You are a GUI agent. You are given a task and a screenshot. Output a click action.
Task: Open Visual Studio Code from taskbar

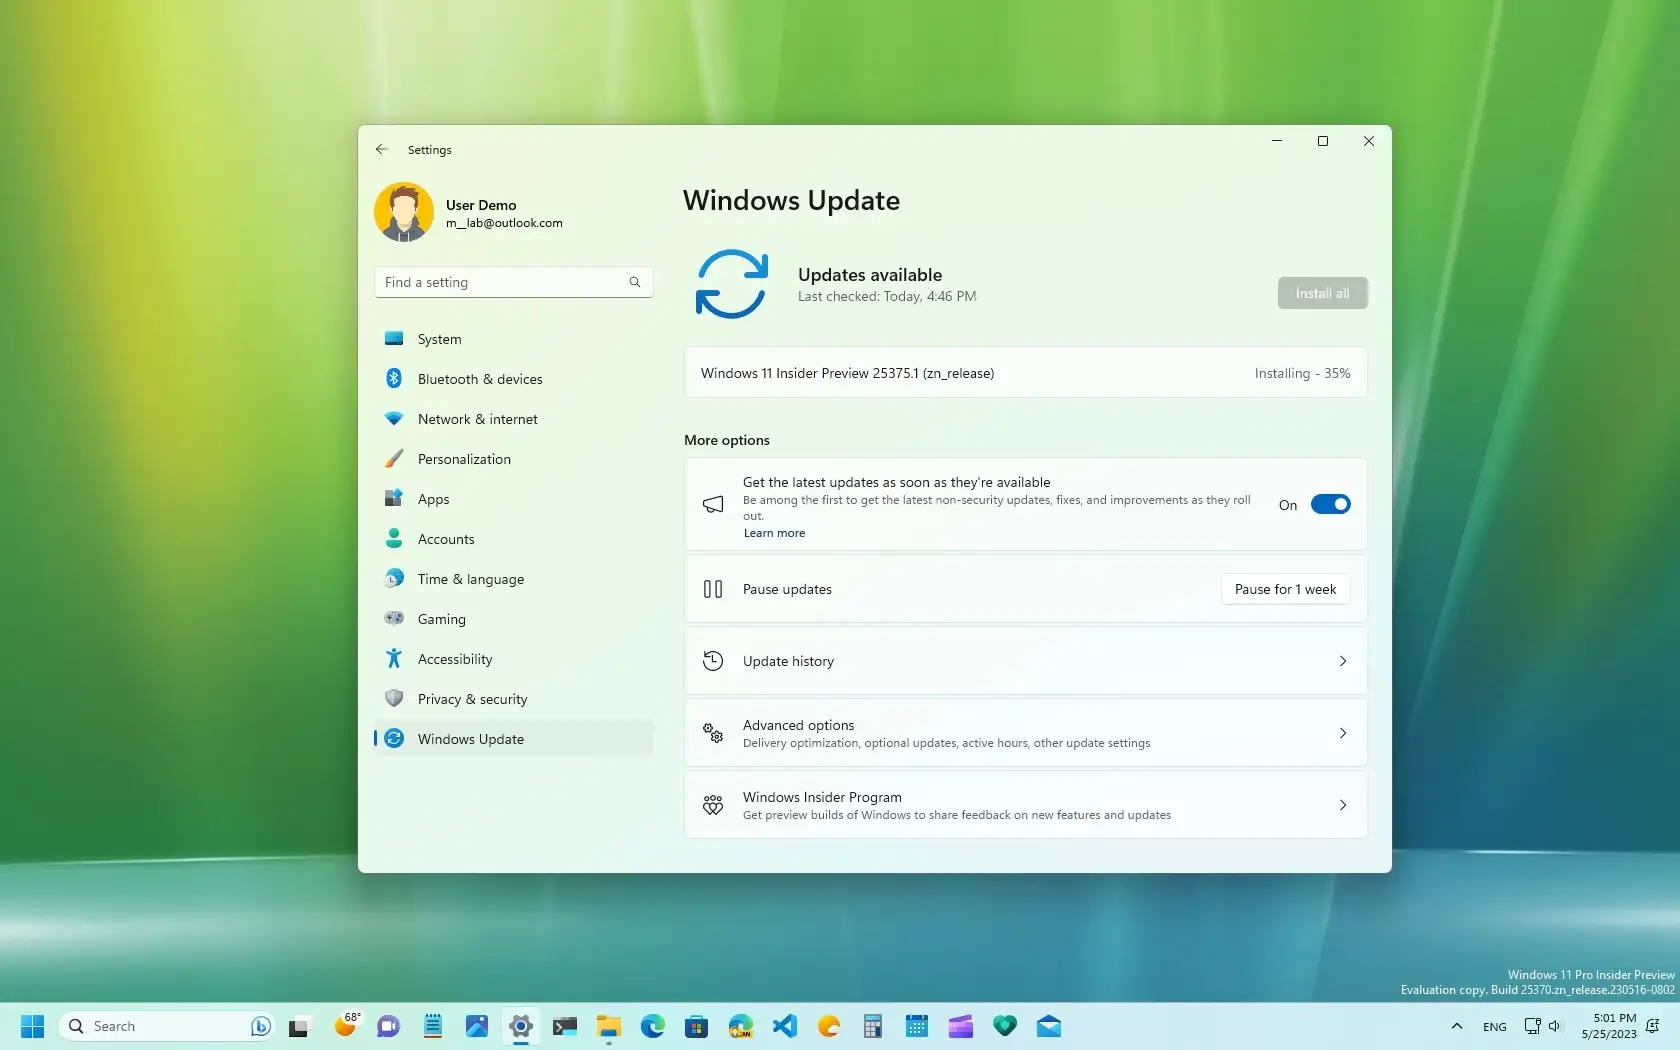(x=785, y=1026)
